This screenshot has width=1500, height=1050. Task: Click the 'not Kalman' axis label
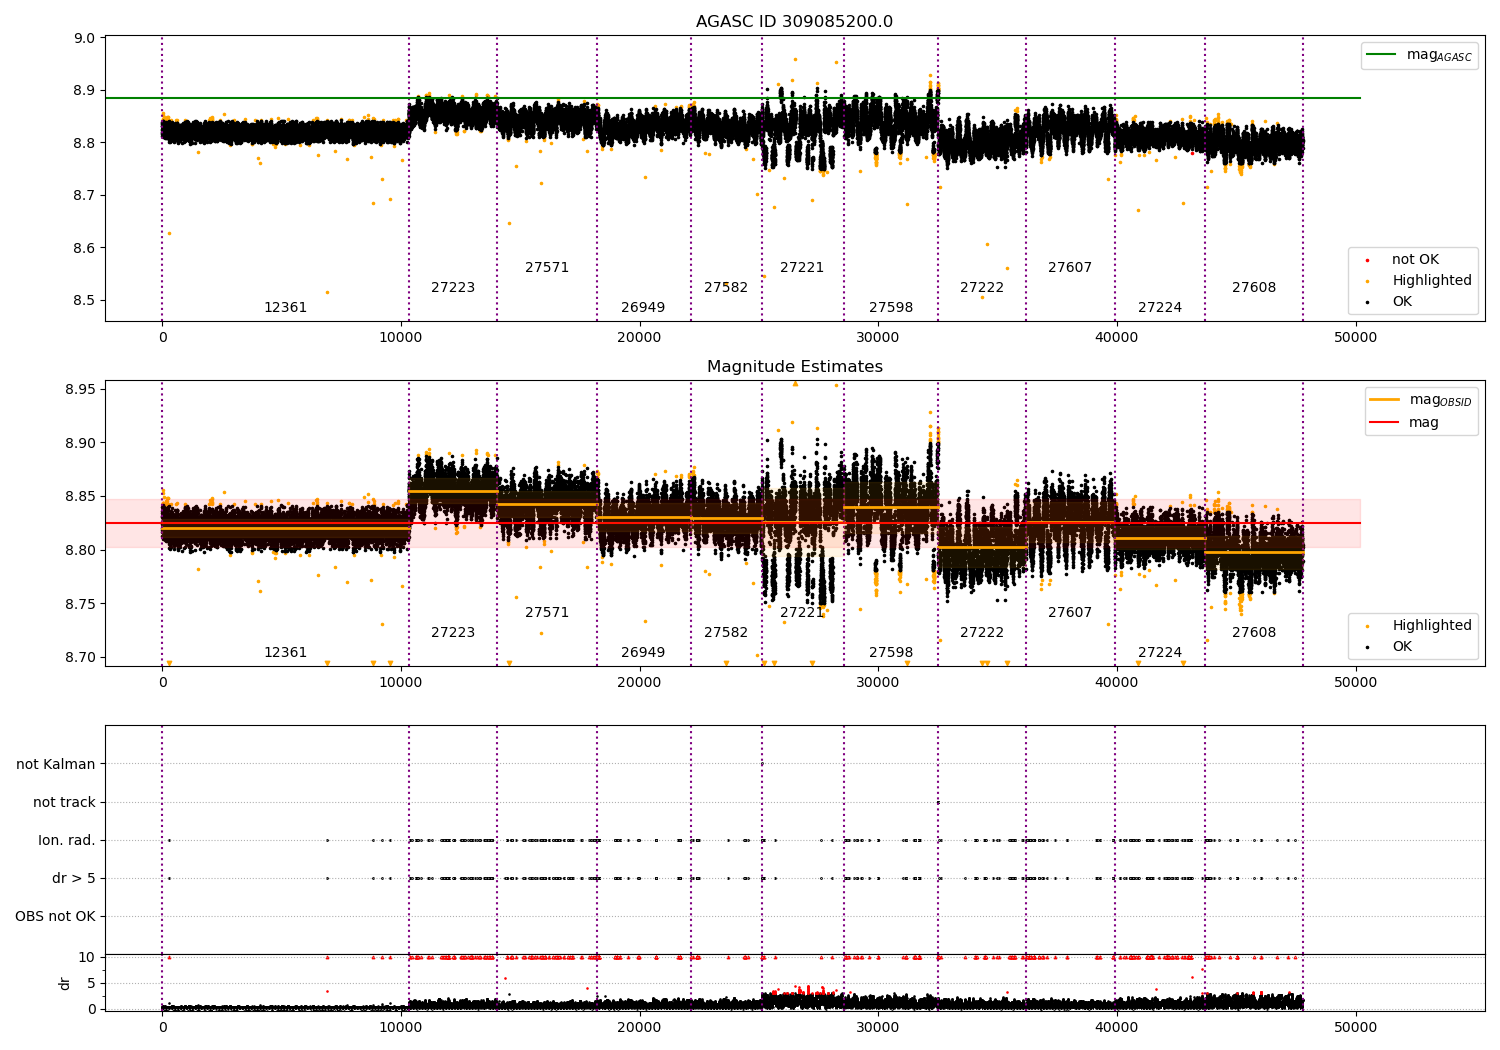(56, 765)
